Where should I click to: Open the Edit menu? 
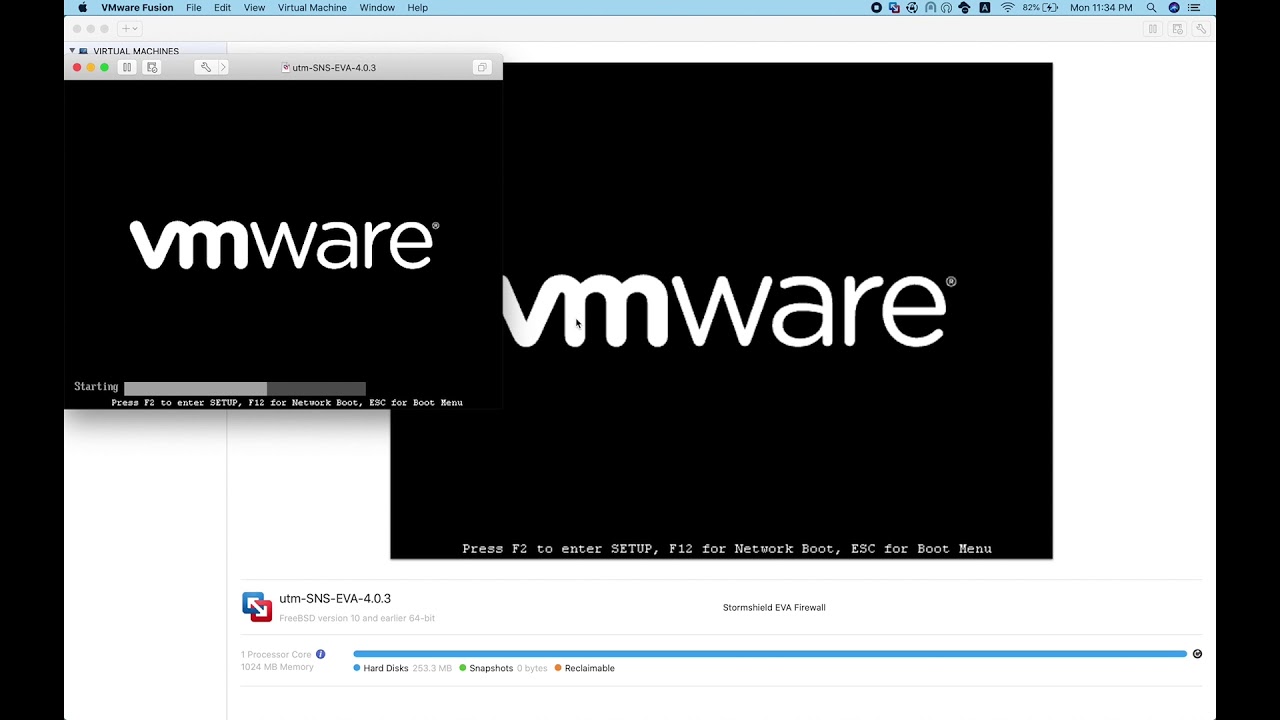click(x=223, y=8)
